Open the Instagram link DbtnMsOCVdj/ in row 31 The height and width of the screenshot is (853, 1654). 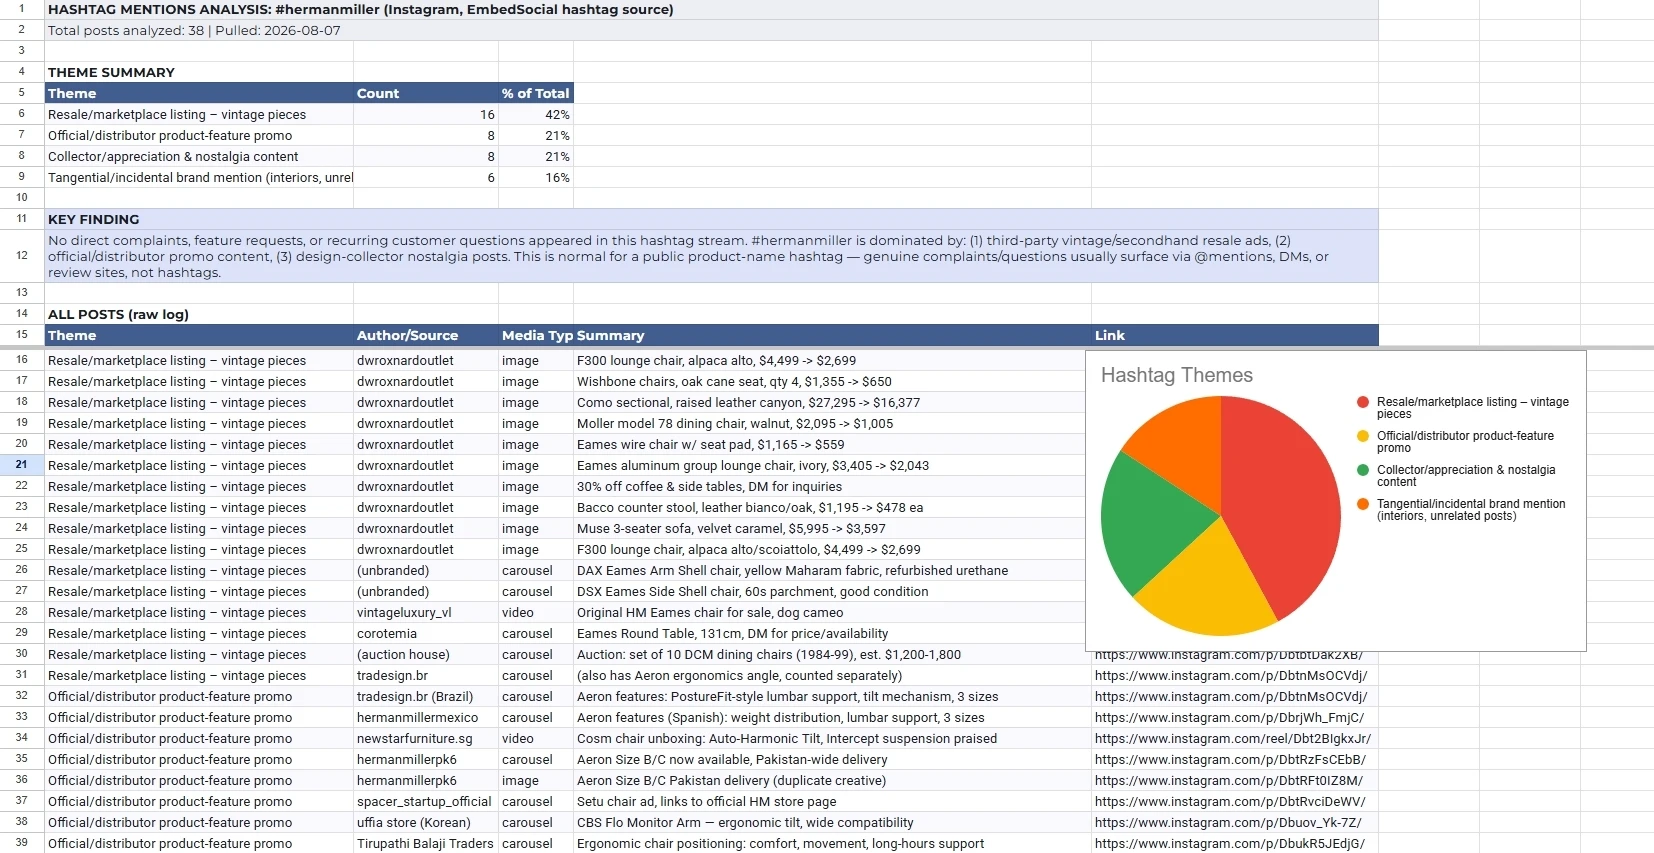pos(1231,675)
